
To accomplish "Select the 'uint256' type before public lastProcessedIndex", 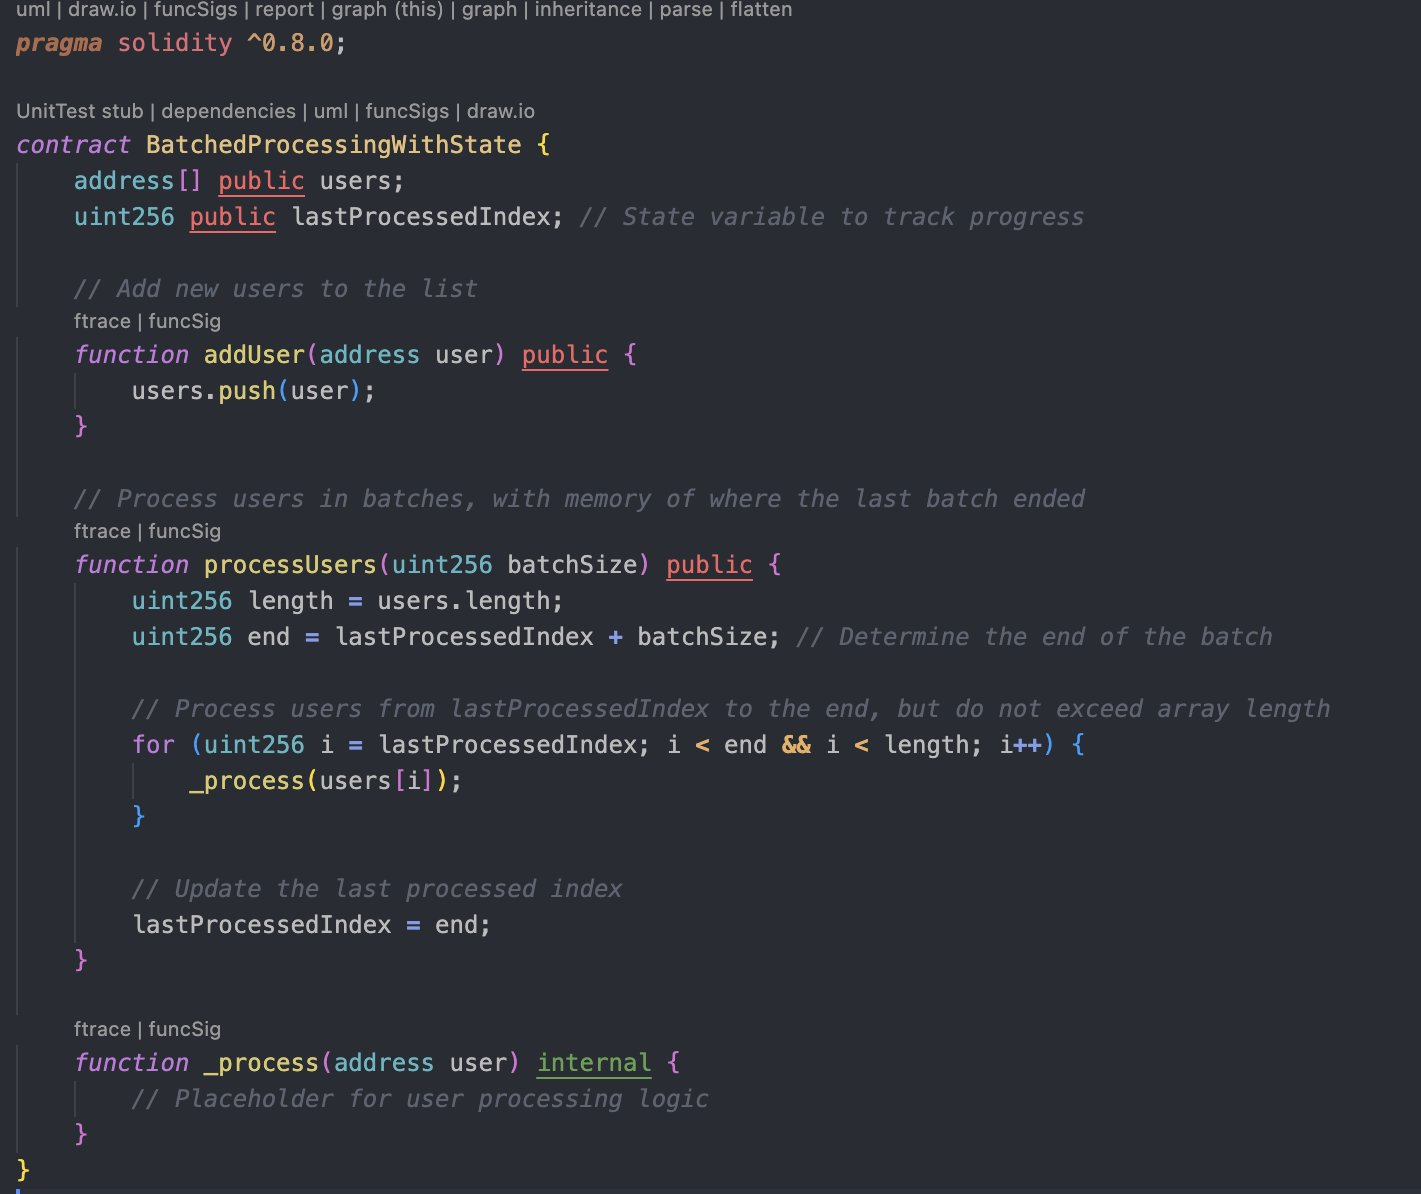I will click(x=124, y=217).
